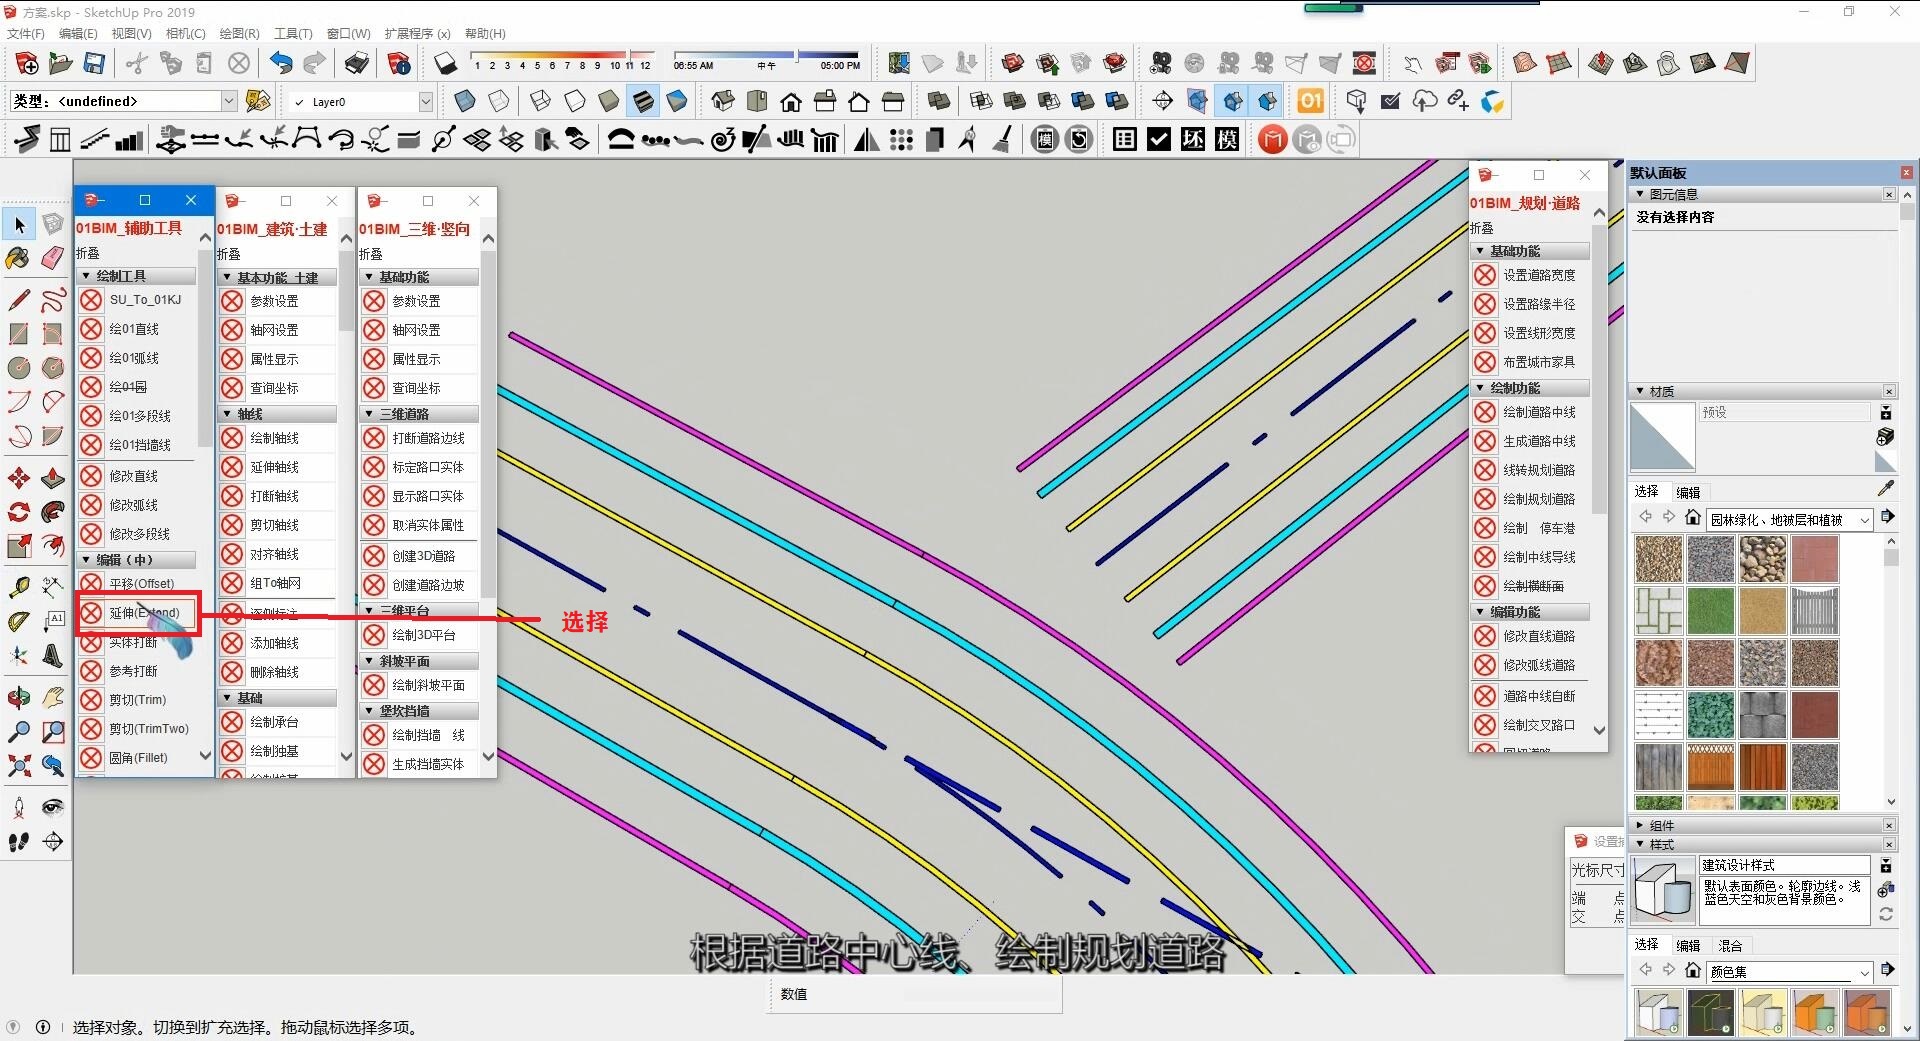1920x1041 pixels.
Task: Click the red round M icon
Action: [x=1272, y=139]
